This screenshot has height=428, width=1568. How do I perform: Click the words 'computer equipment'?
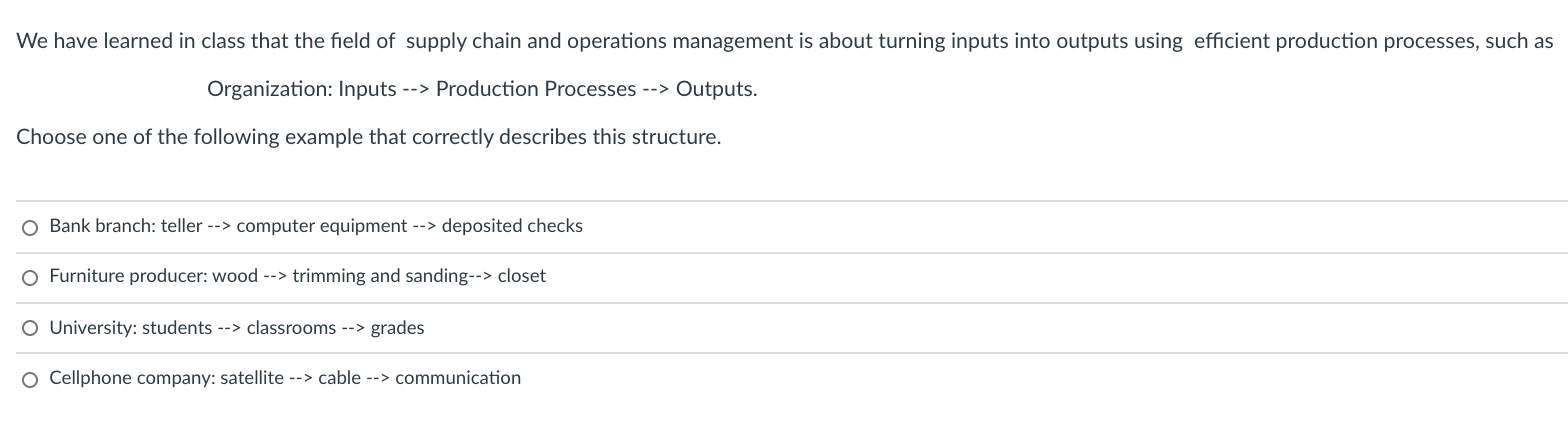point(321,226)
